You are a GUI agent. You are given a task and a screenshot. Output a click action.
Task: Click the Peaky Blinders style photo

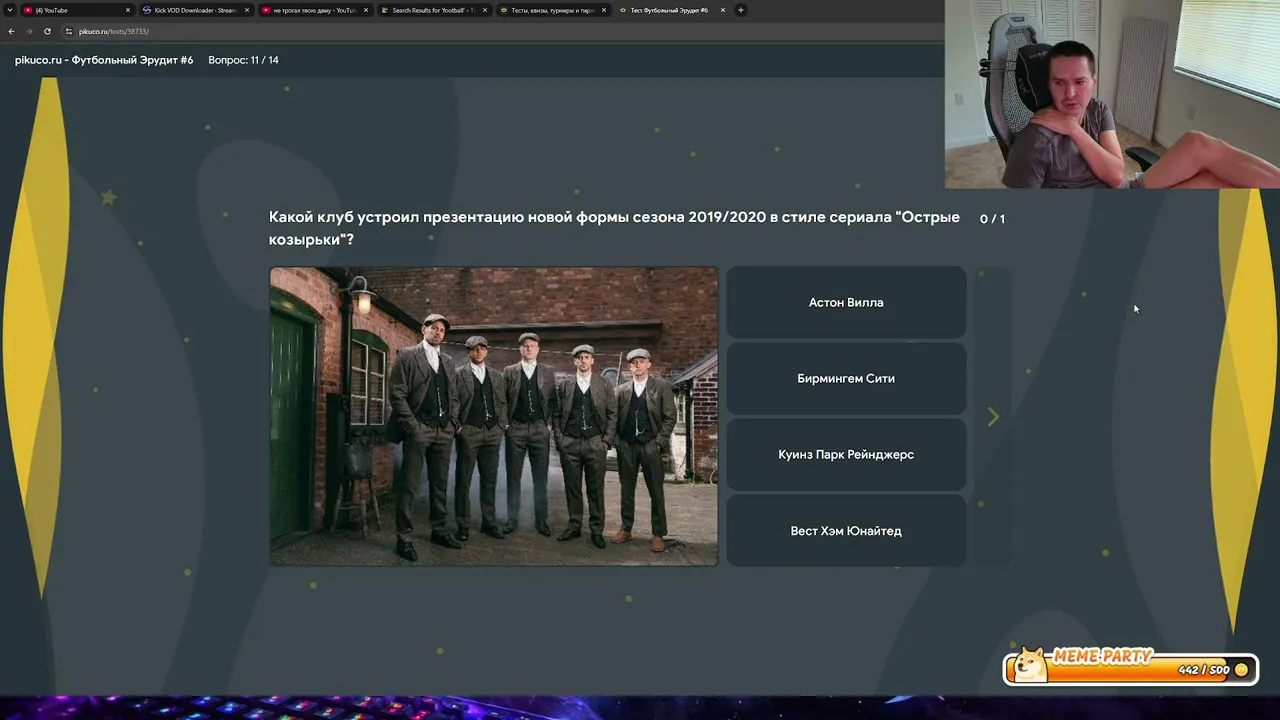click(494, 416)
